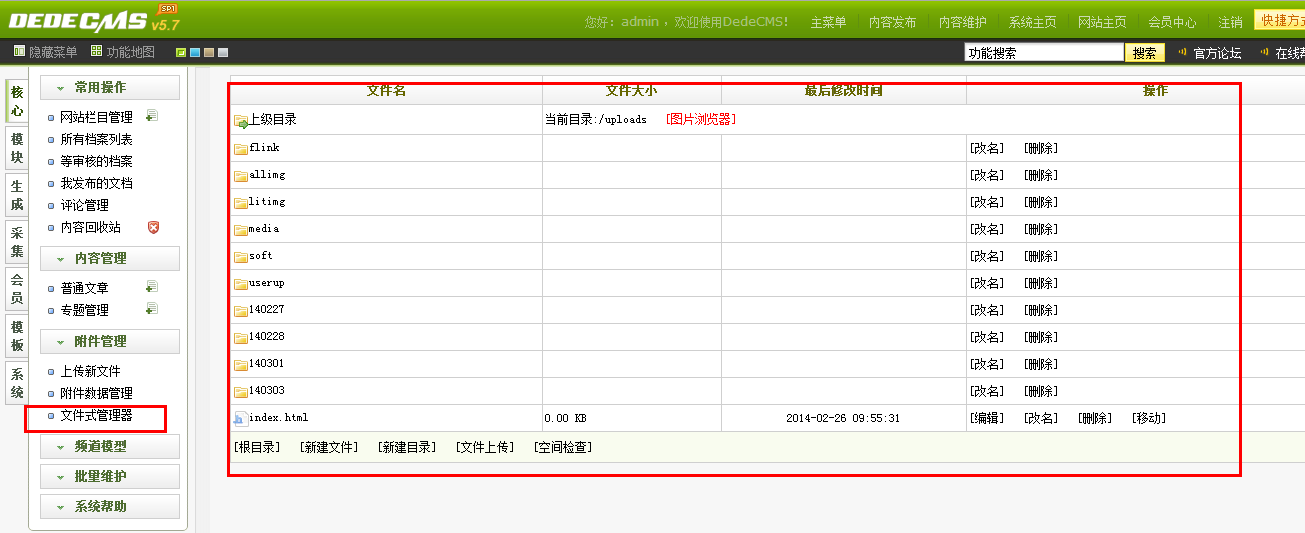The width and height of the screenshot is (1305, 533).
Task: Click 删除 for the media folder
Action: pos(1041,229)
